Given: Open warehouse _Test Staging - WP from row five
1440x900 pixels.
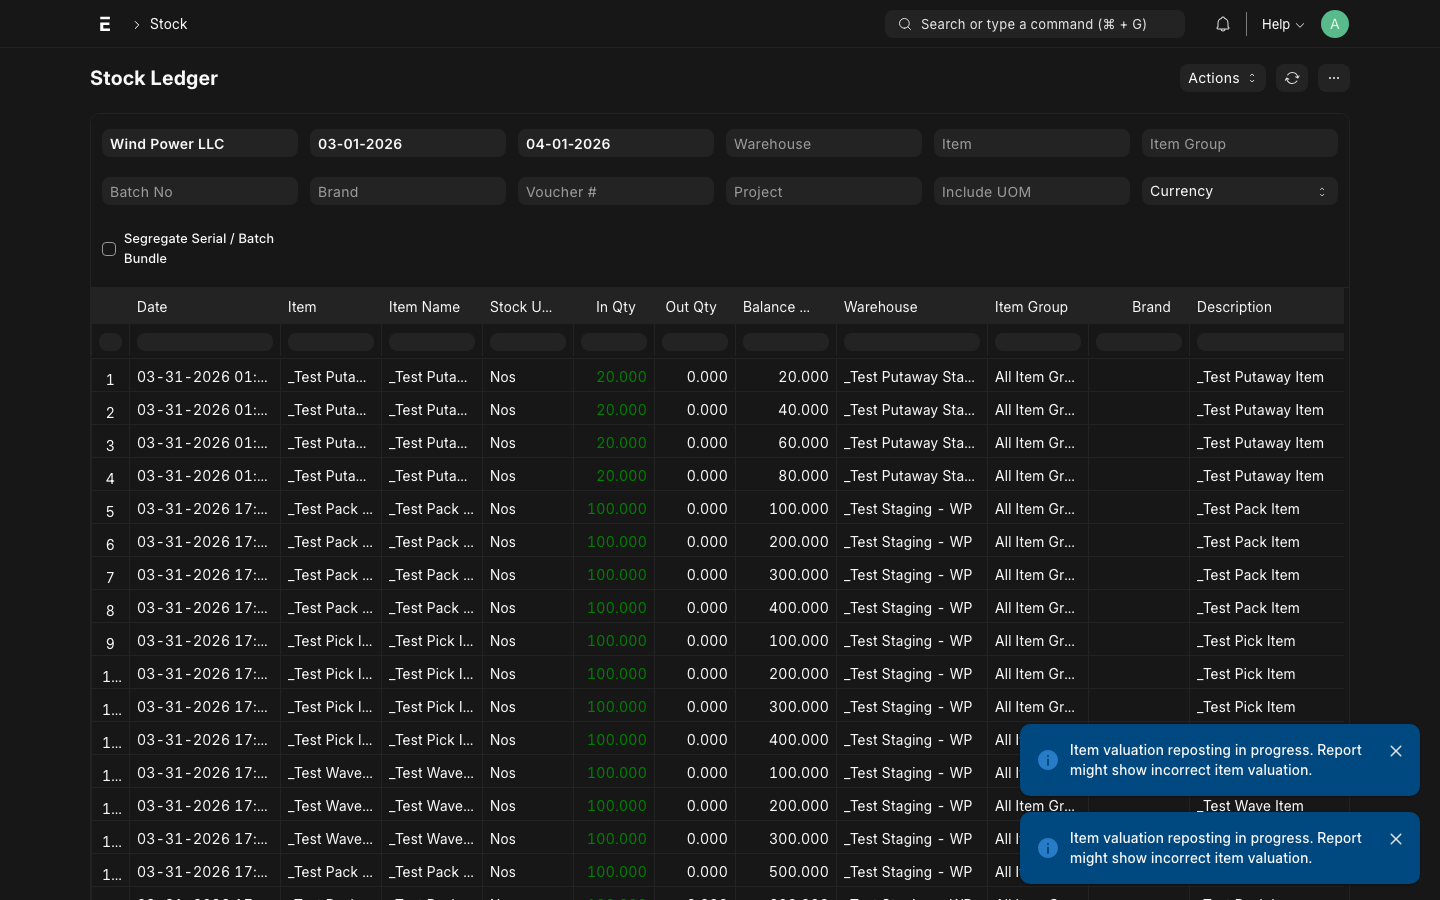Looking at the screenshot, I should coord(908,509).
